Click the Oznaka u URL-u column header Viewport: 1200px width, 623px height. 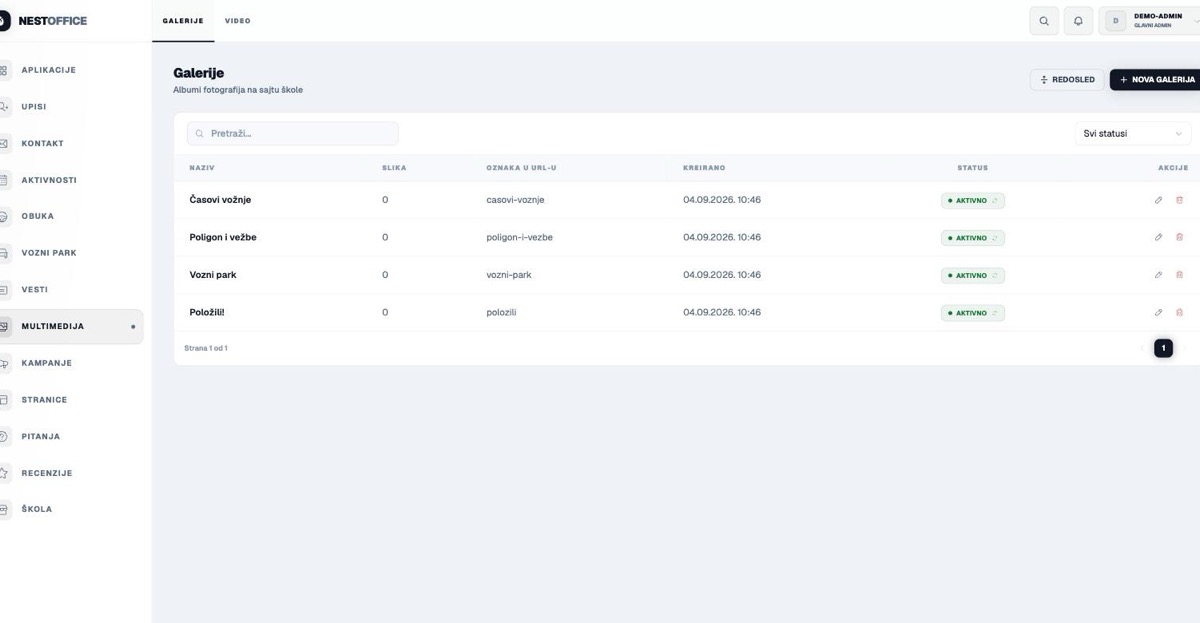(521, 168)
